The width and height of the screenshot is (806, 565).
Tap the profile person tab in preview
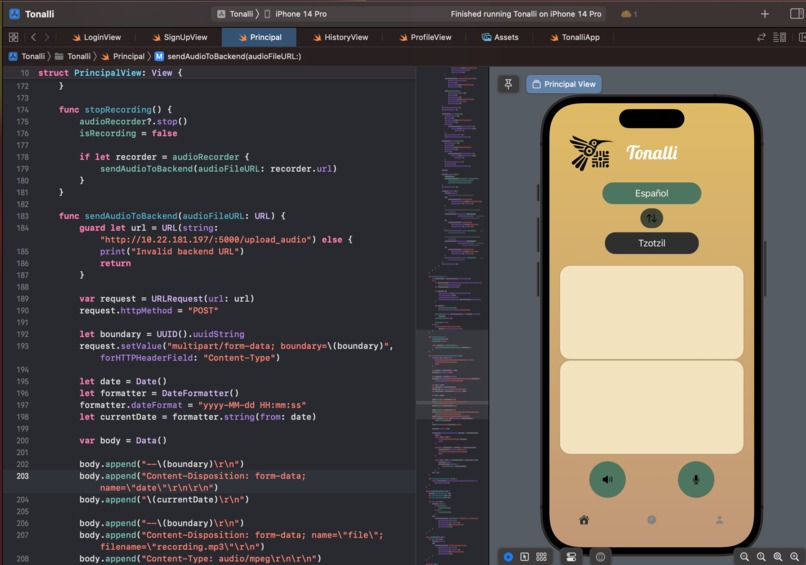click(719, 520)
